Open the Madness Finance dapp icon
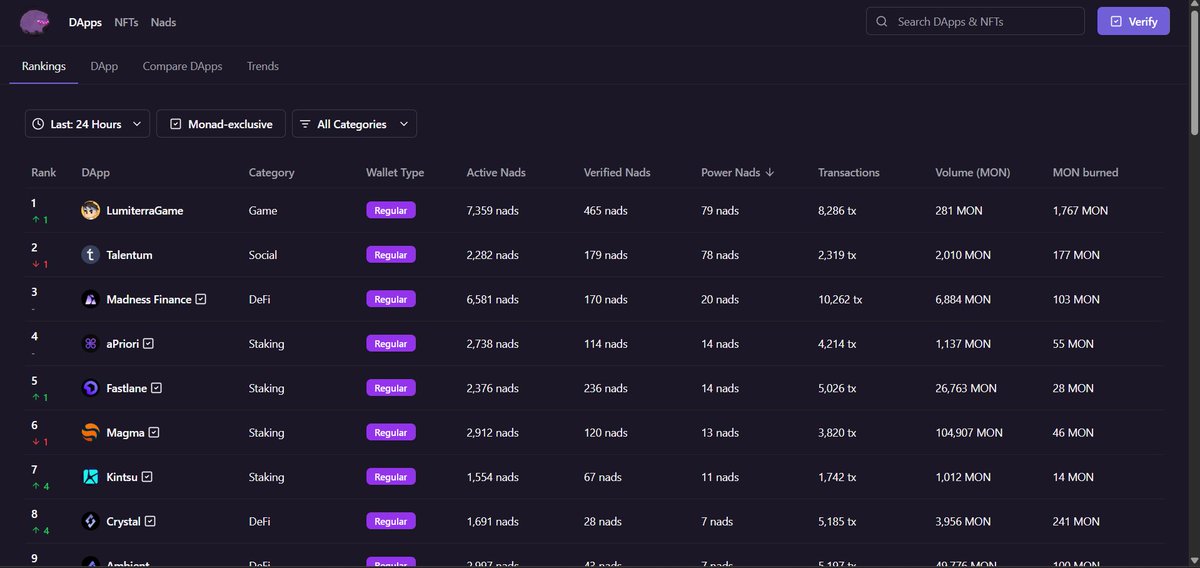Screen dimensions: 1200x568 [90, 299]
